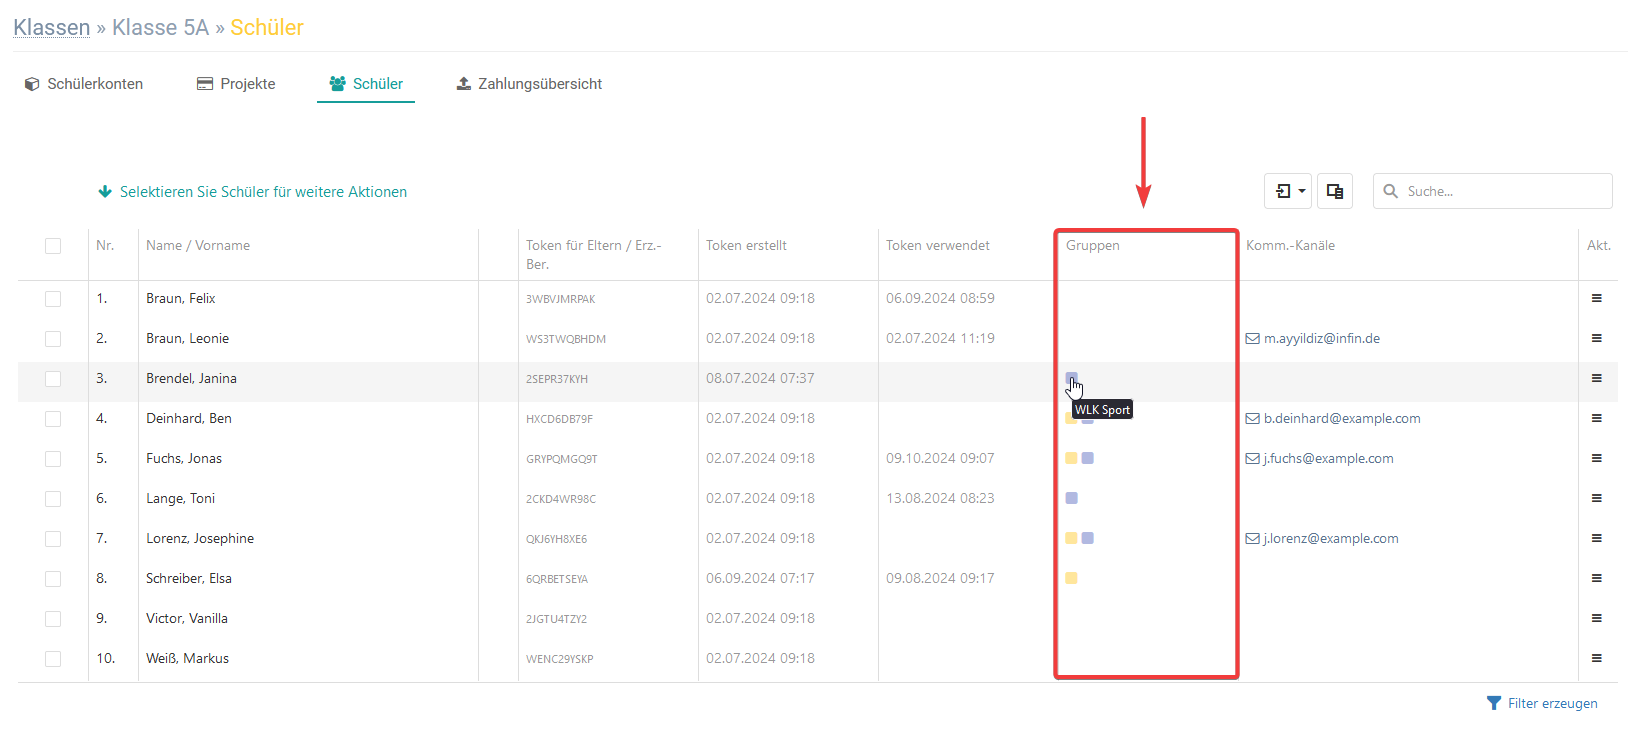Click token code GRYPQMGQ9T
This screenshot has width=1629, height=738.
(x=562, y=459)
